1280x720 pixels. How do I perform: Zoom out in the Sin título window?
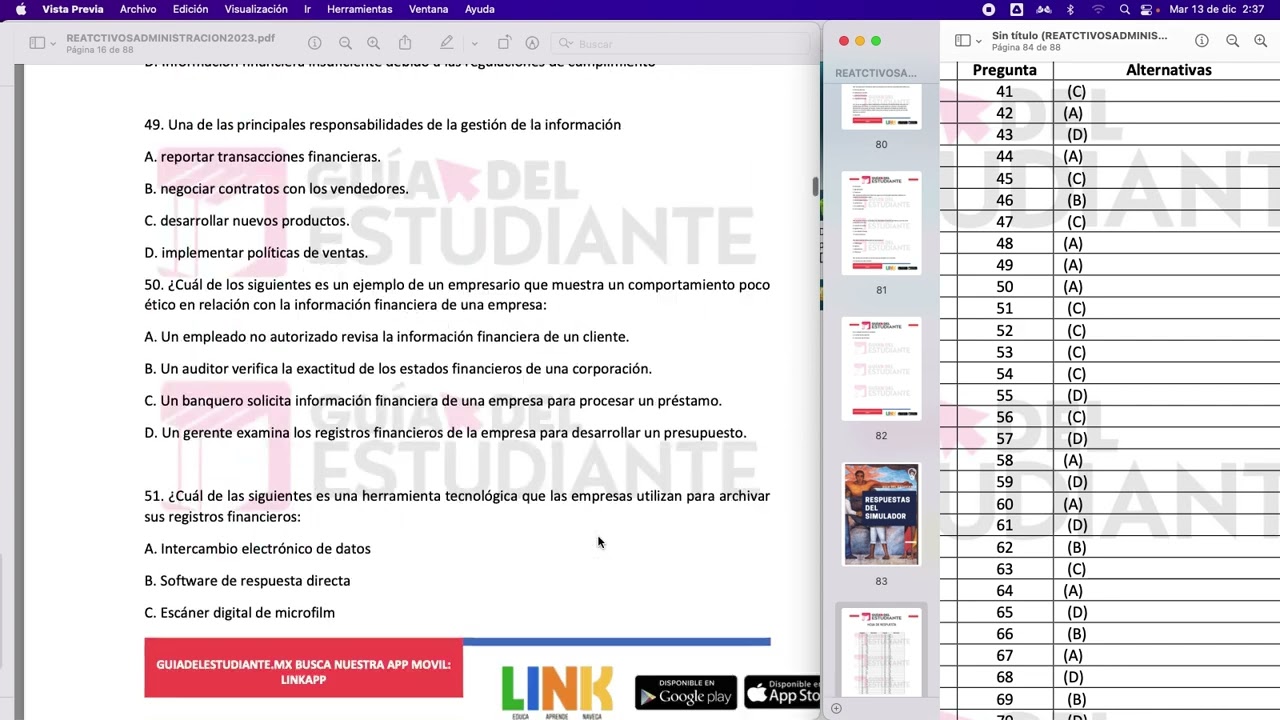(x=1232, y=40)
